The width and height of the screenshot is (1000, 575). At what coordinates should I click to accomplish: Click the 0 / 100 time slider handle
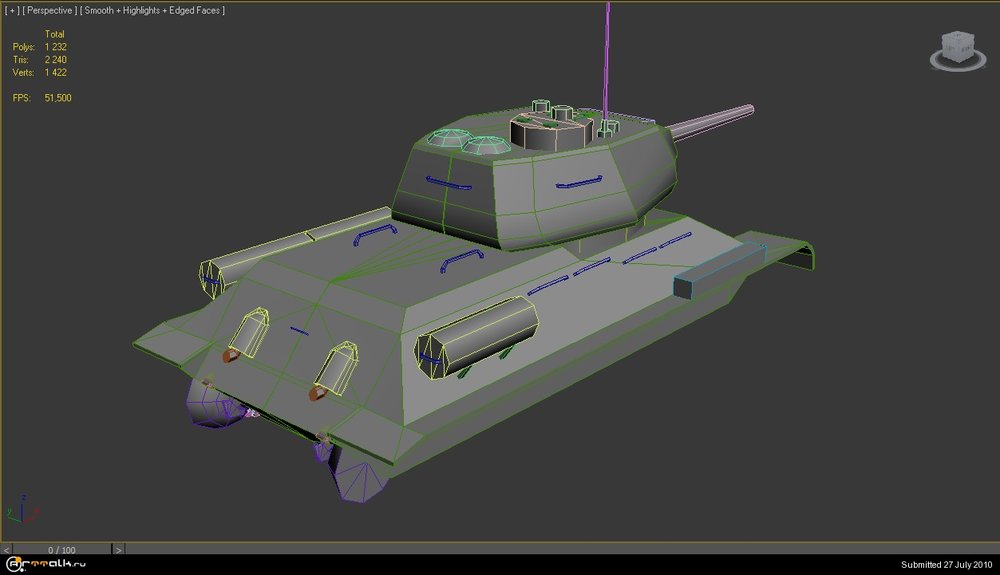(61, 549)
